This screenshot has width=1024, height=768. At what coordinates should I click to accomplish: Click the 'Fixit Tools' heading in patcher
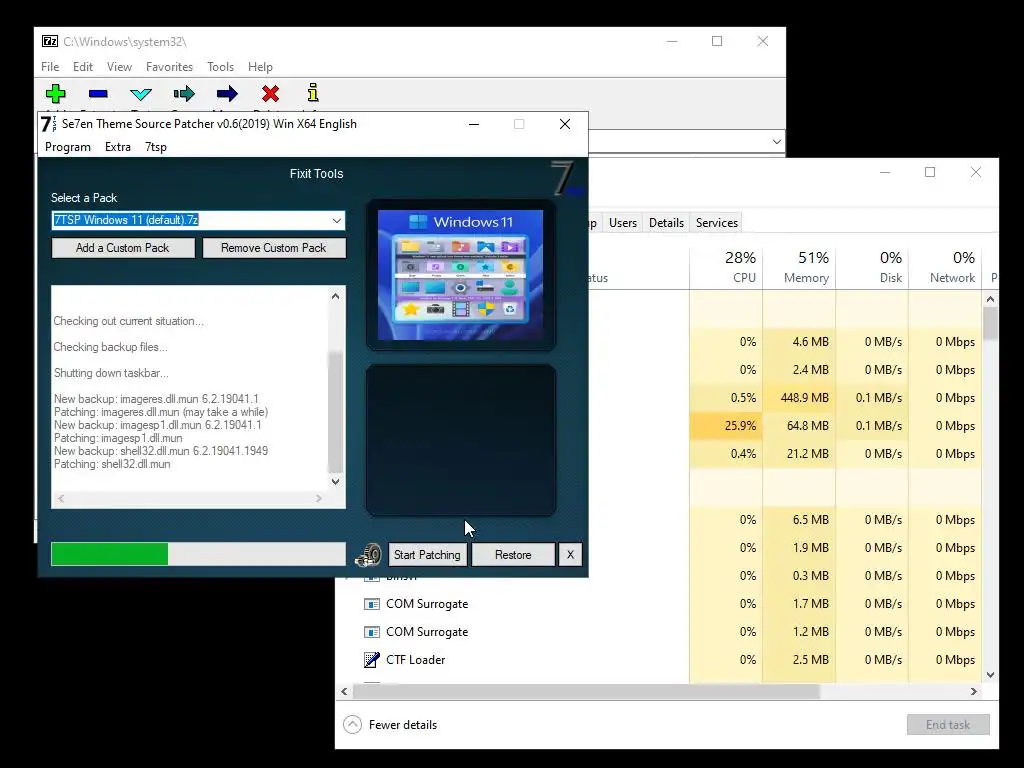tap(317, 174)
